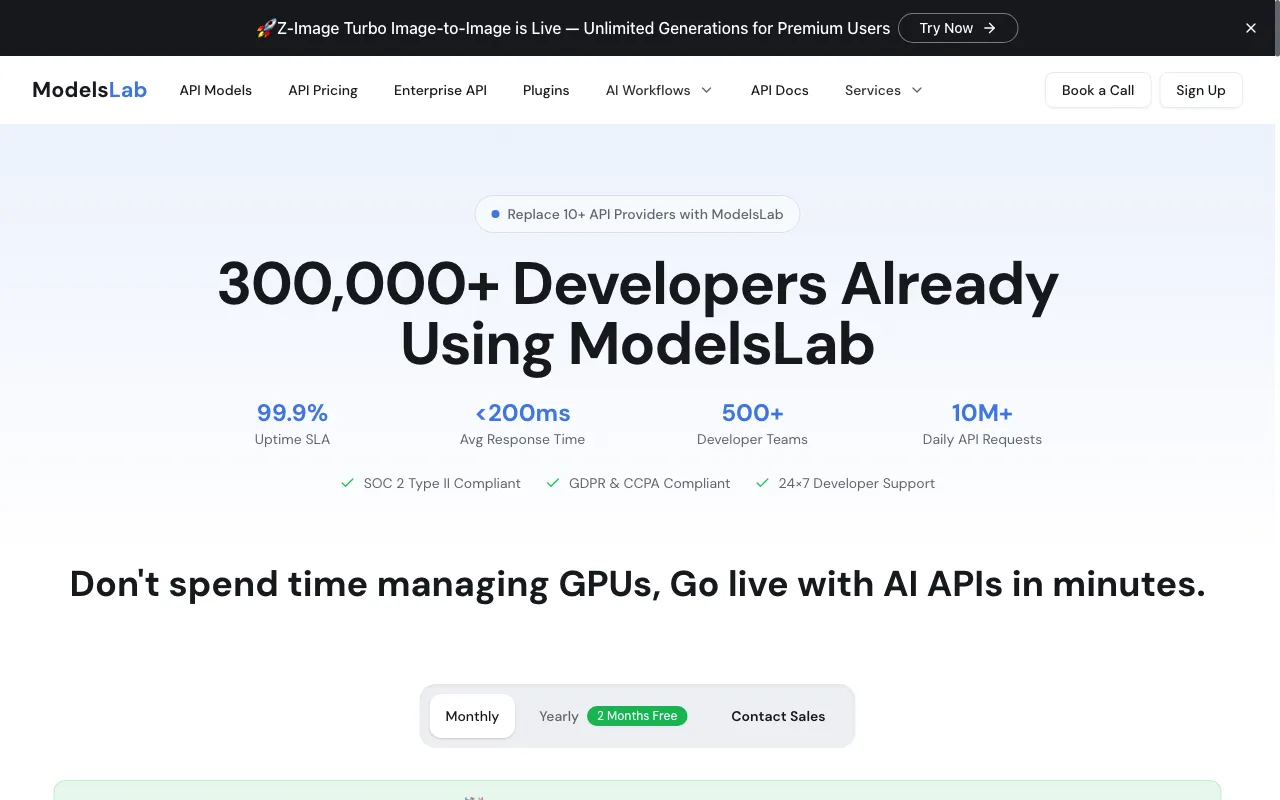Click the Sign Up button
Viewport: 1280px width, 800px height.
point(1201,90)
